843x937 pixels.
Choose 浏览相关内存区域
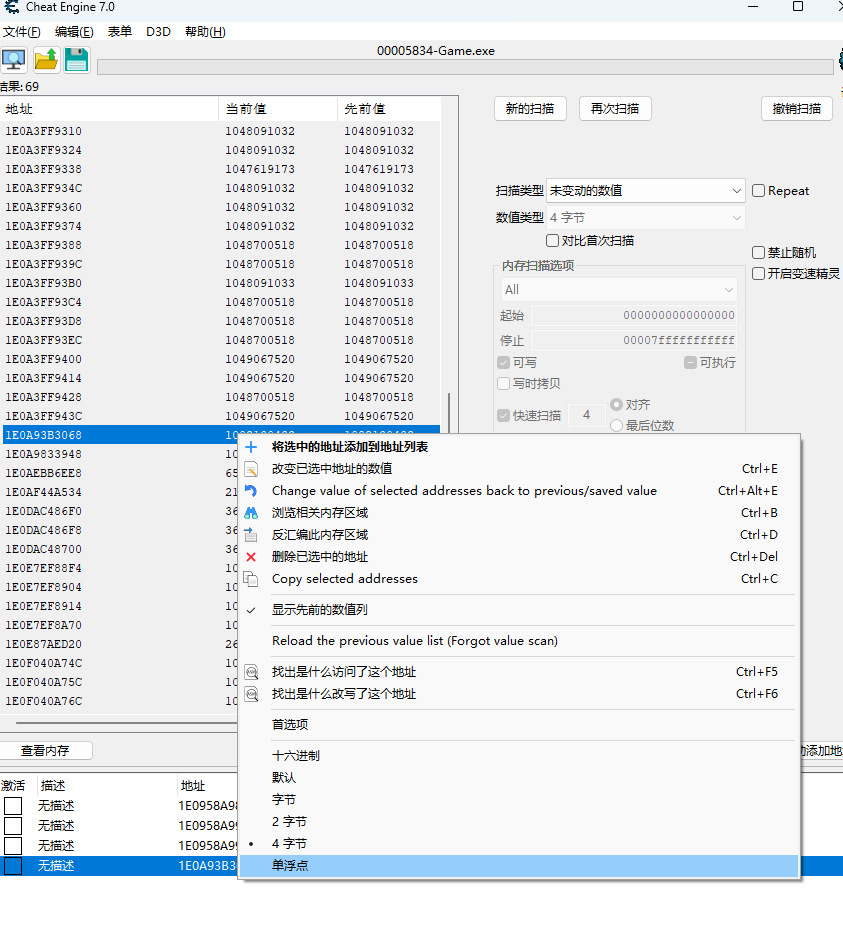pyautogui.click(x=519, y=513)
